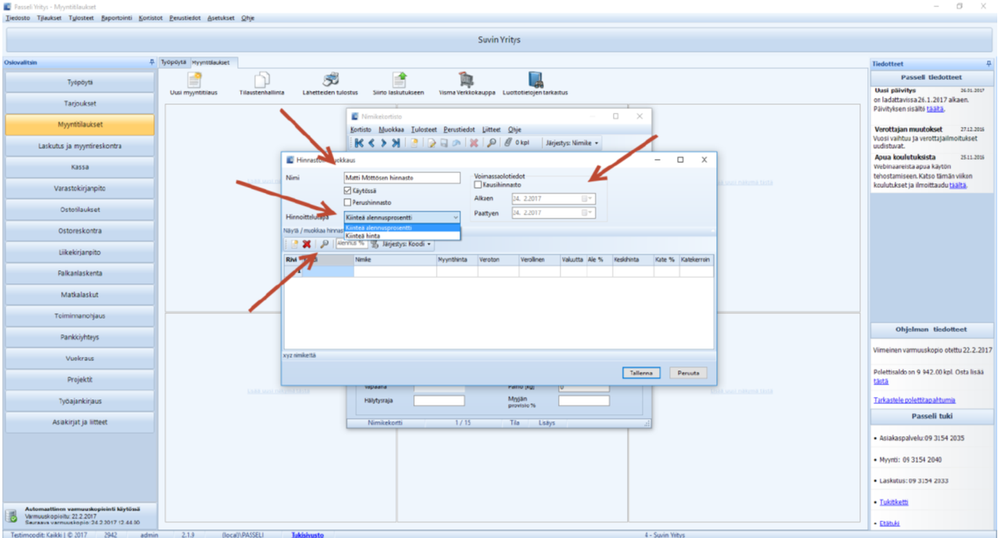Image resolution: width=998 pixels, height=538 pixels.
Task: Click Tukitiketti link
Action: click(x=894, y=502)
